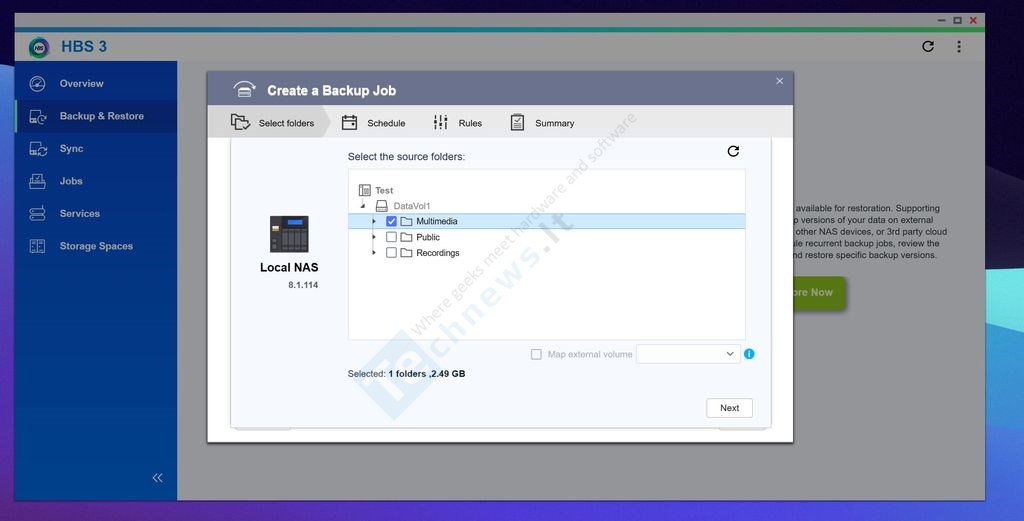Viewport: 1024px width, 521px height.
Task: Click the Jobs sidebar icon
Action: [37, 181]
